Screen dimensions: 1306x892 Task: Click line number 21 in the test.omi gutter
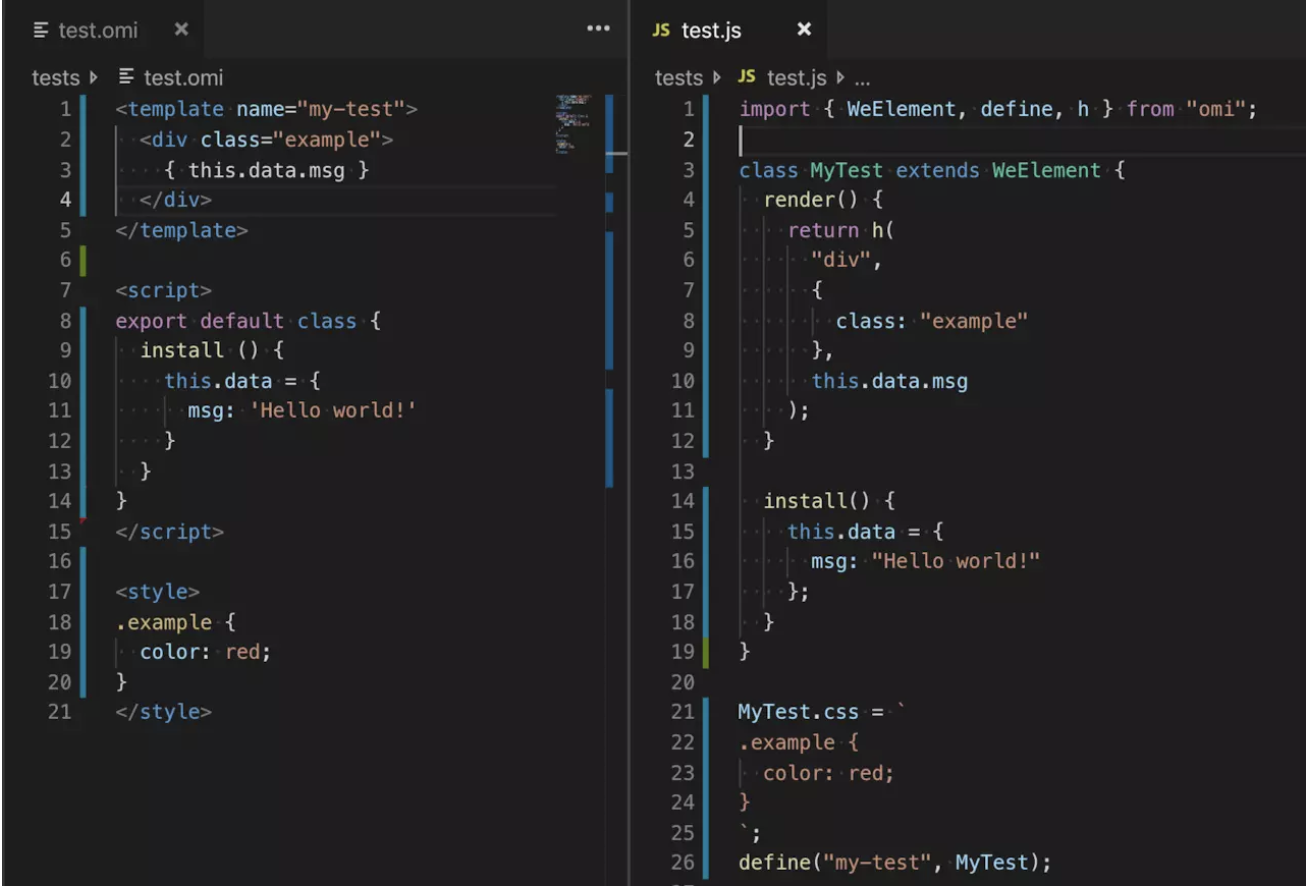[x=60, y=712]
